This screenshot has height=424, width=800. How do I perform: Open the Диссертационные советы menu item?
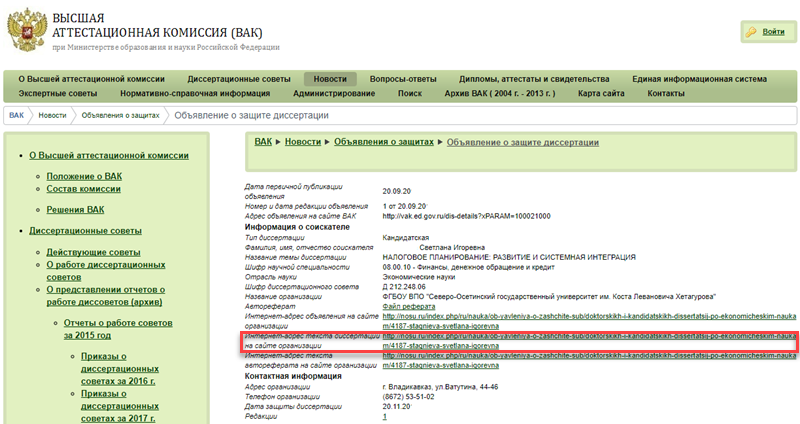click(x=238, y=79)
